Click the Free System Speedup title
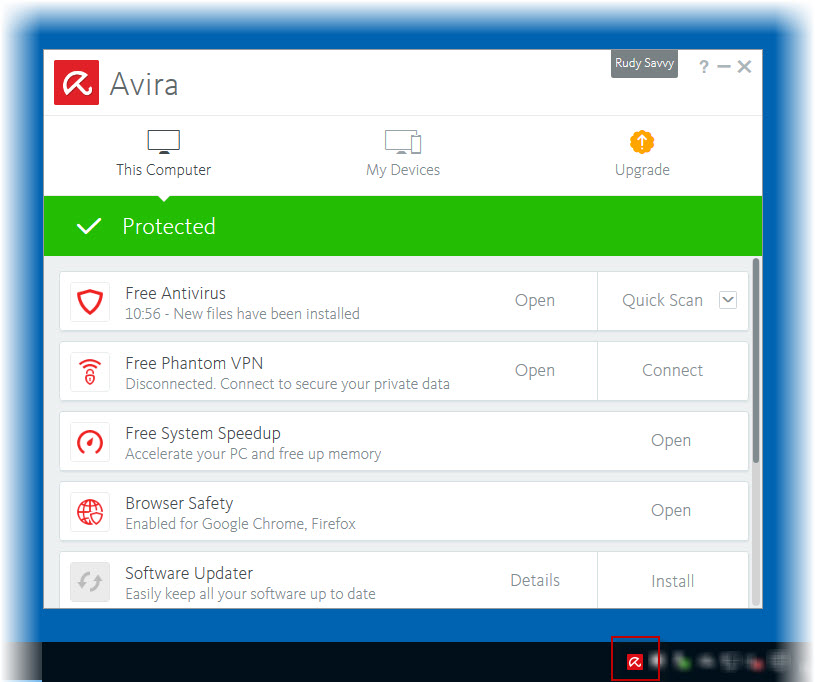 pos(203,434)
